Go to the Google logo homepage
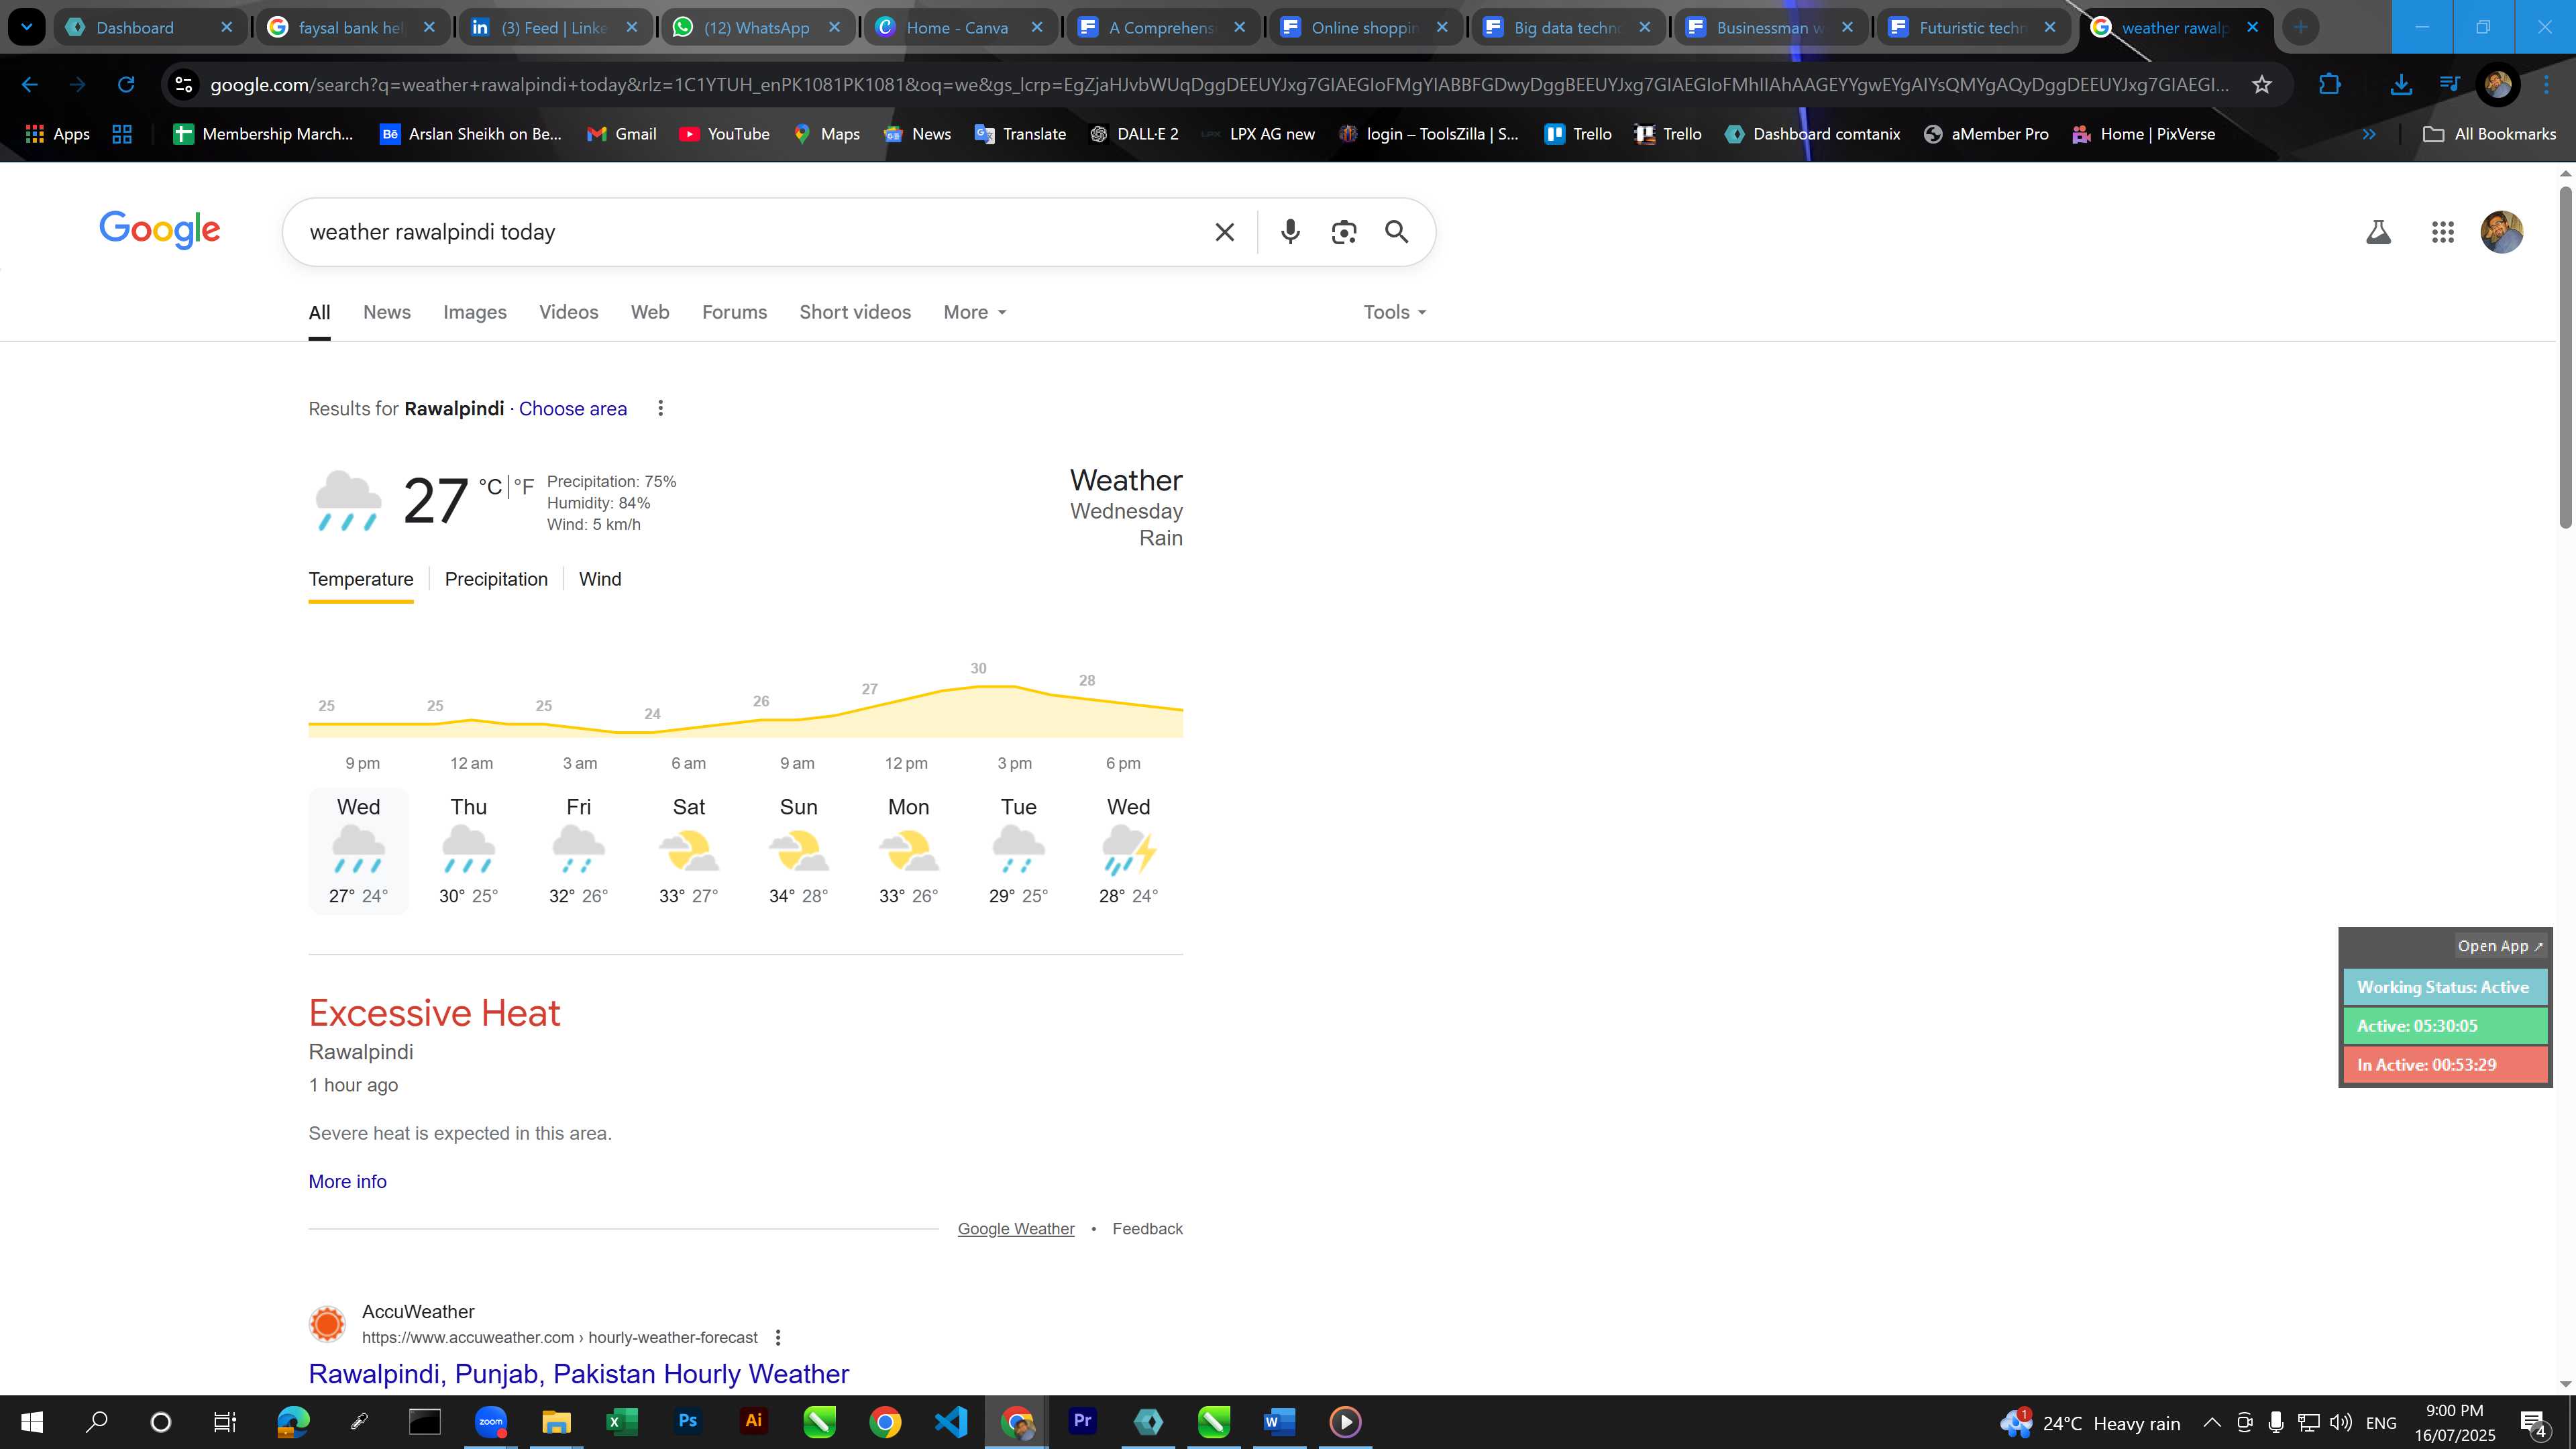The height and width of the screenshot is (1449, 2576). pos(160,230)
